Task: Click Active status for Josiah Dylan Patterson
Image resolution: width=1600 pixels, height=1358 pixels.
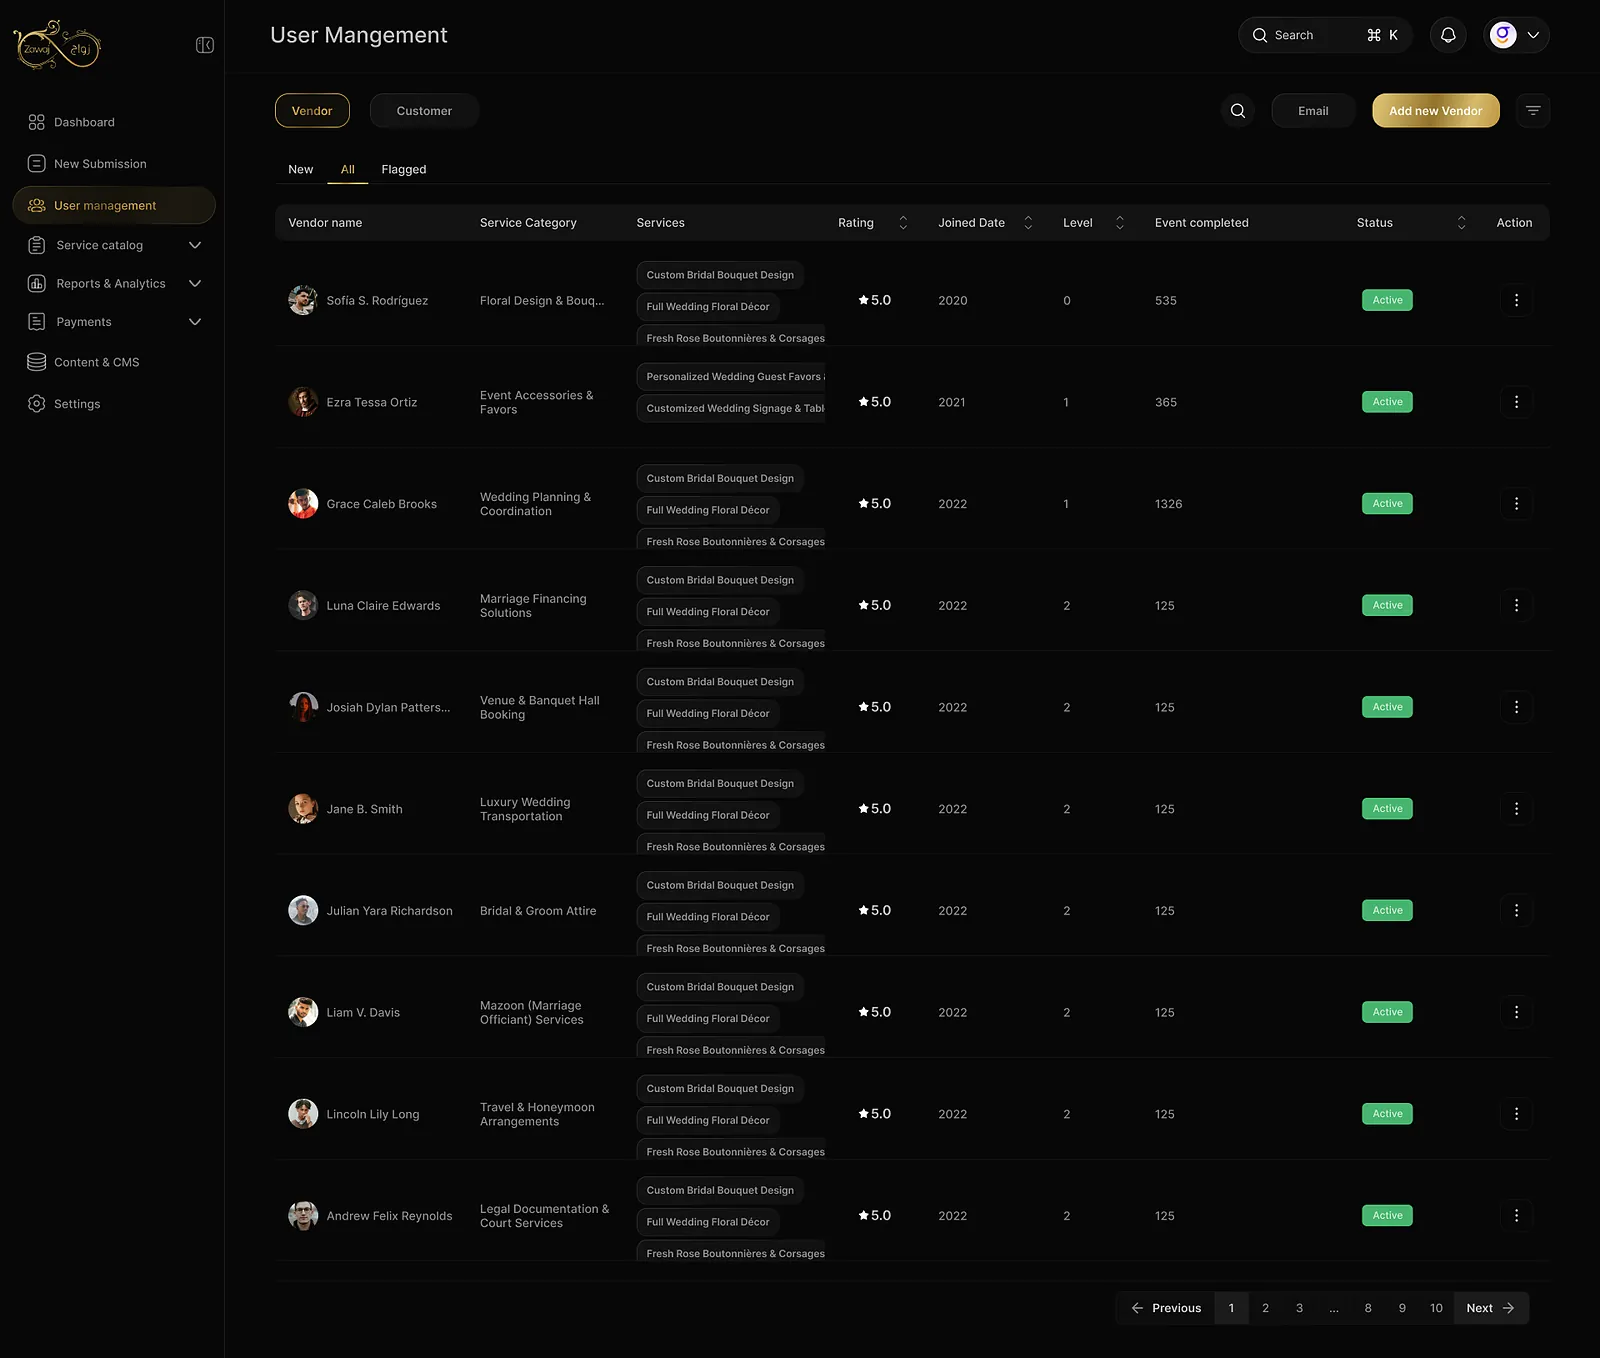Action: pos(1387,707)
